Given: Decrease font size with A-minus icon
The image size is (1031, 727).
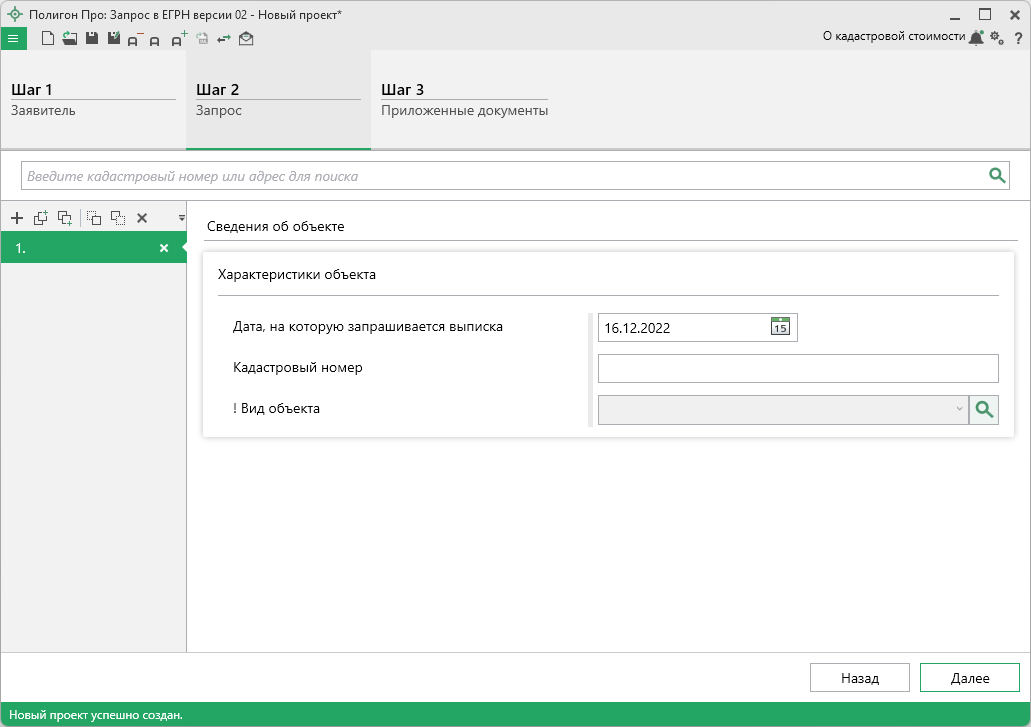Looking at the screenshot, I should tap(134, 40).
